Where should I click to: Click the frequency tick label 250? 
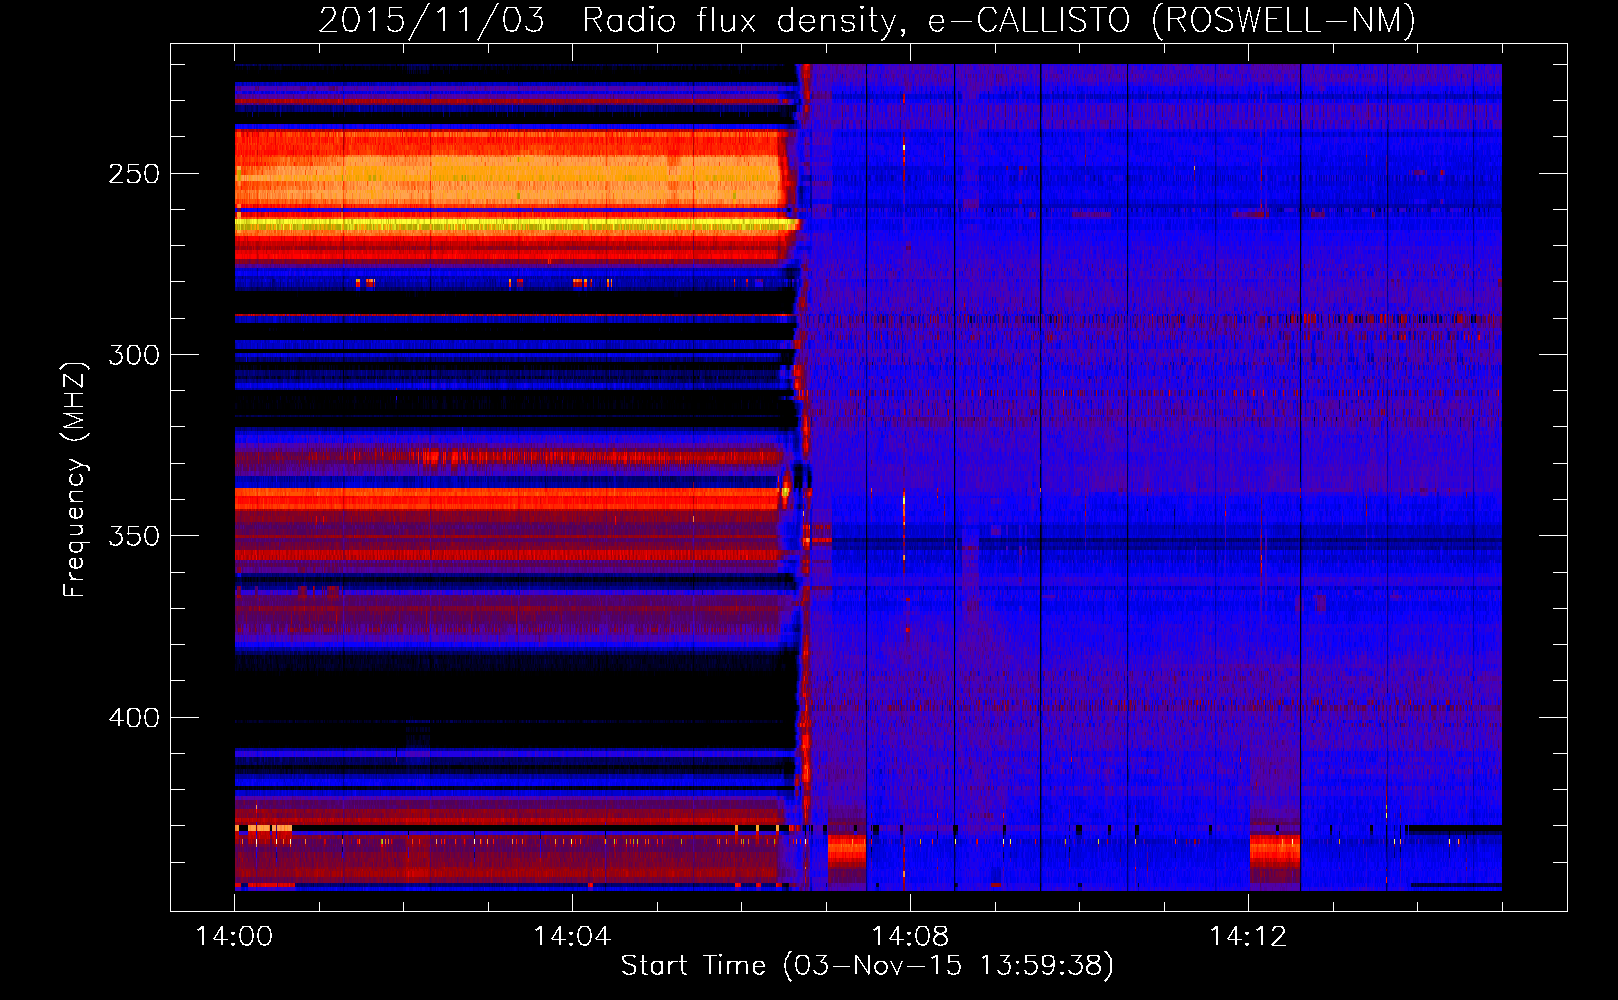coord(134,174)
